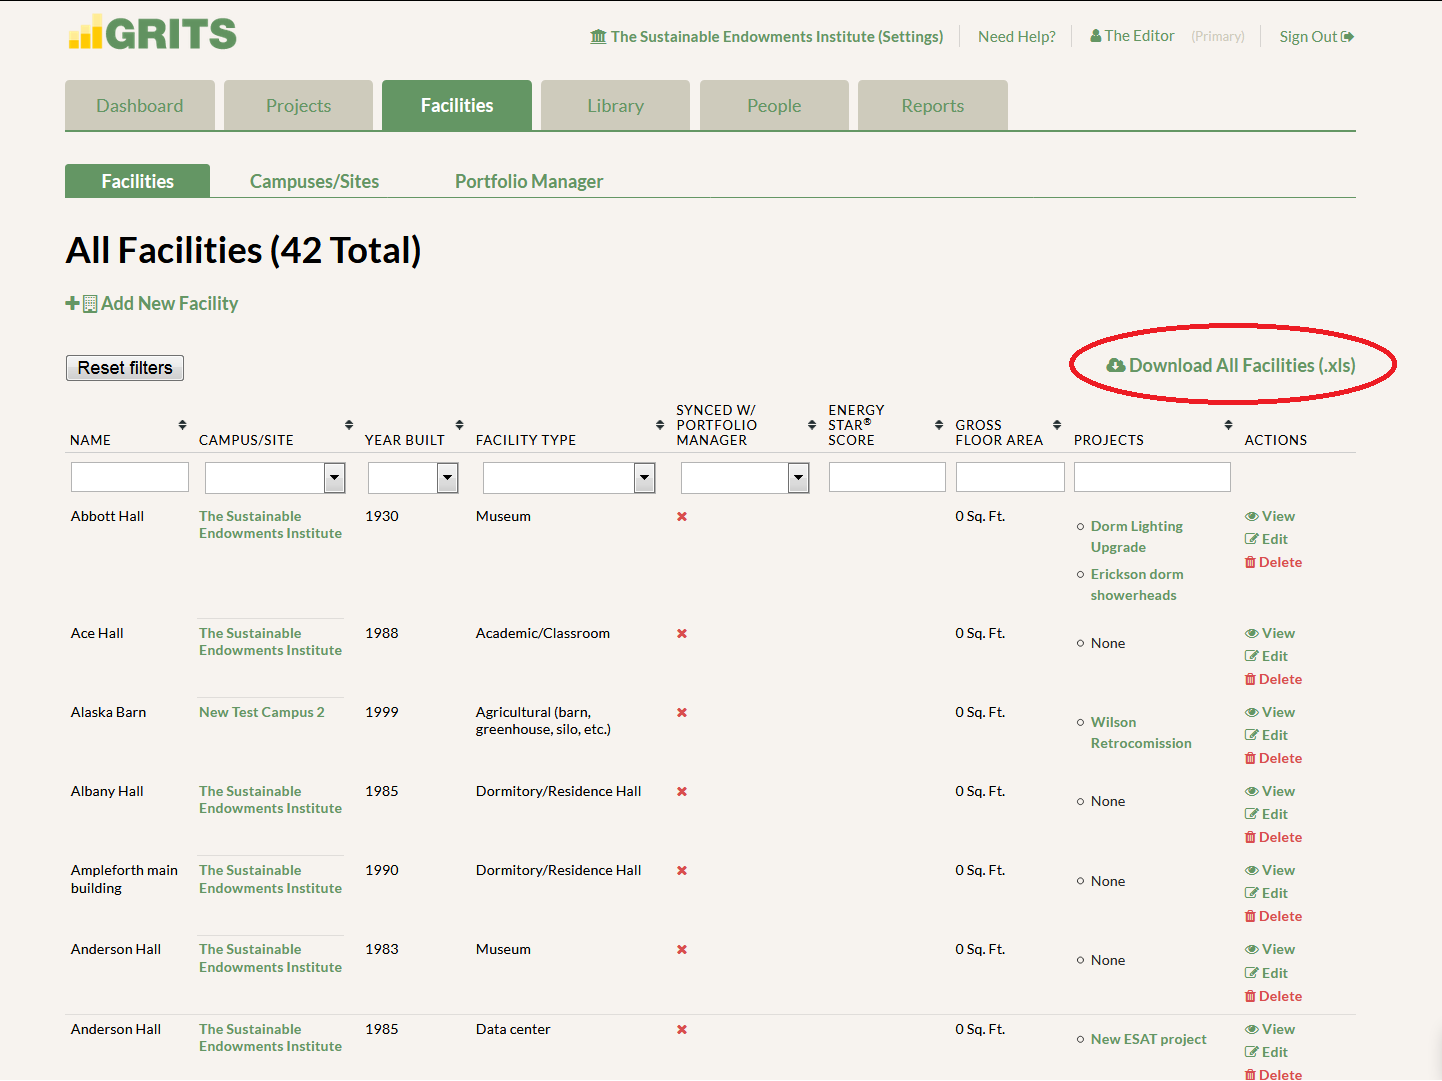
Task: Click the eye View icon for Abbott Hall
Action: point(1251,516)
